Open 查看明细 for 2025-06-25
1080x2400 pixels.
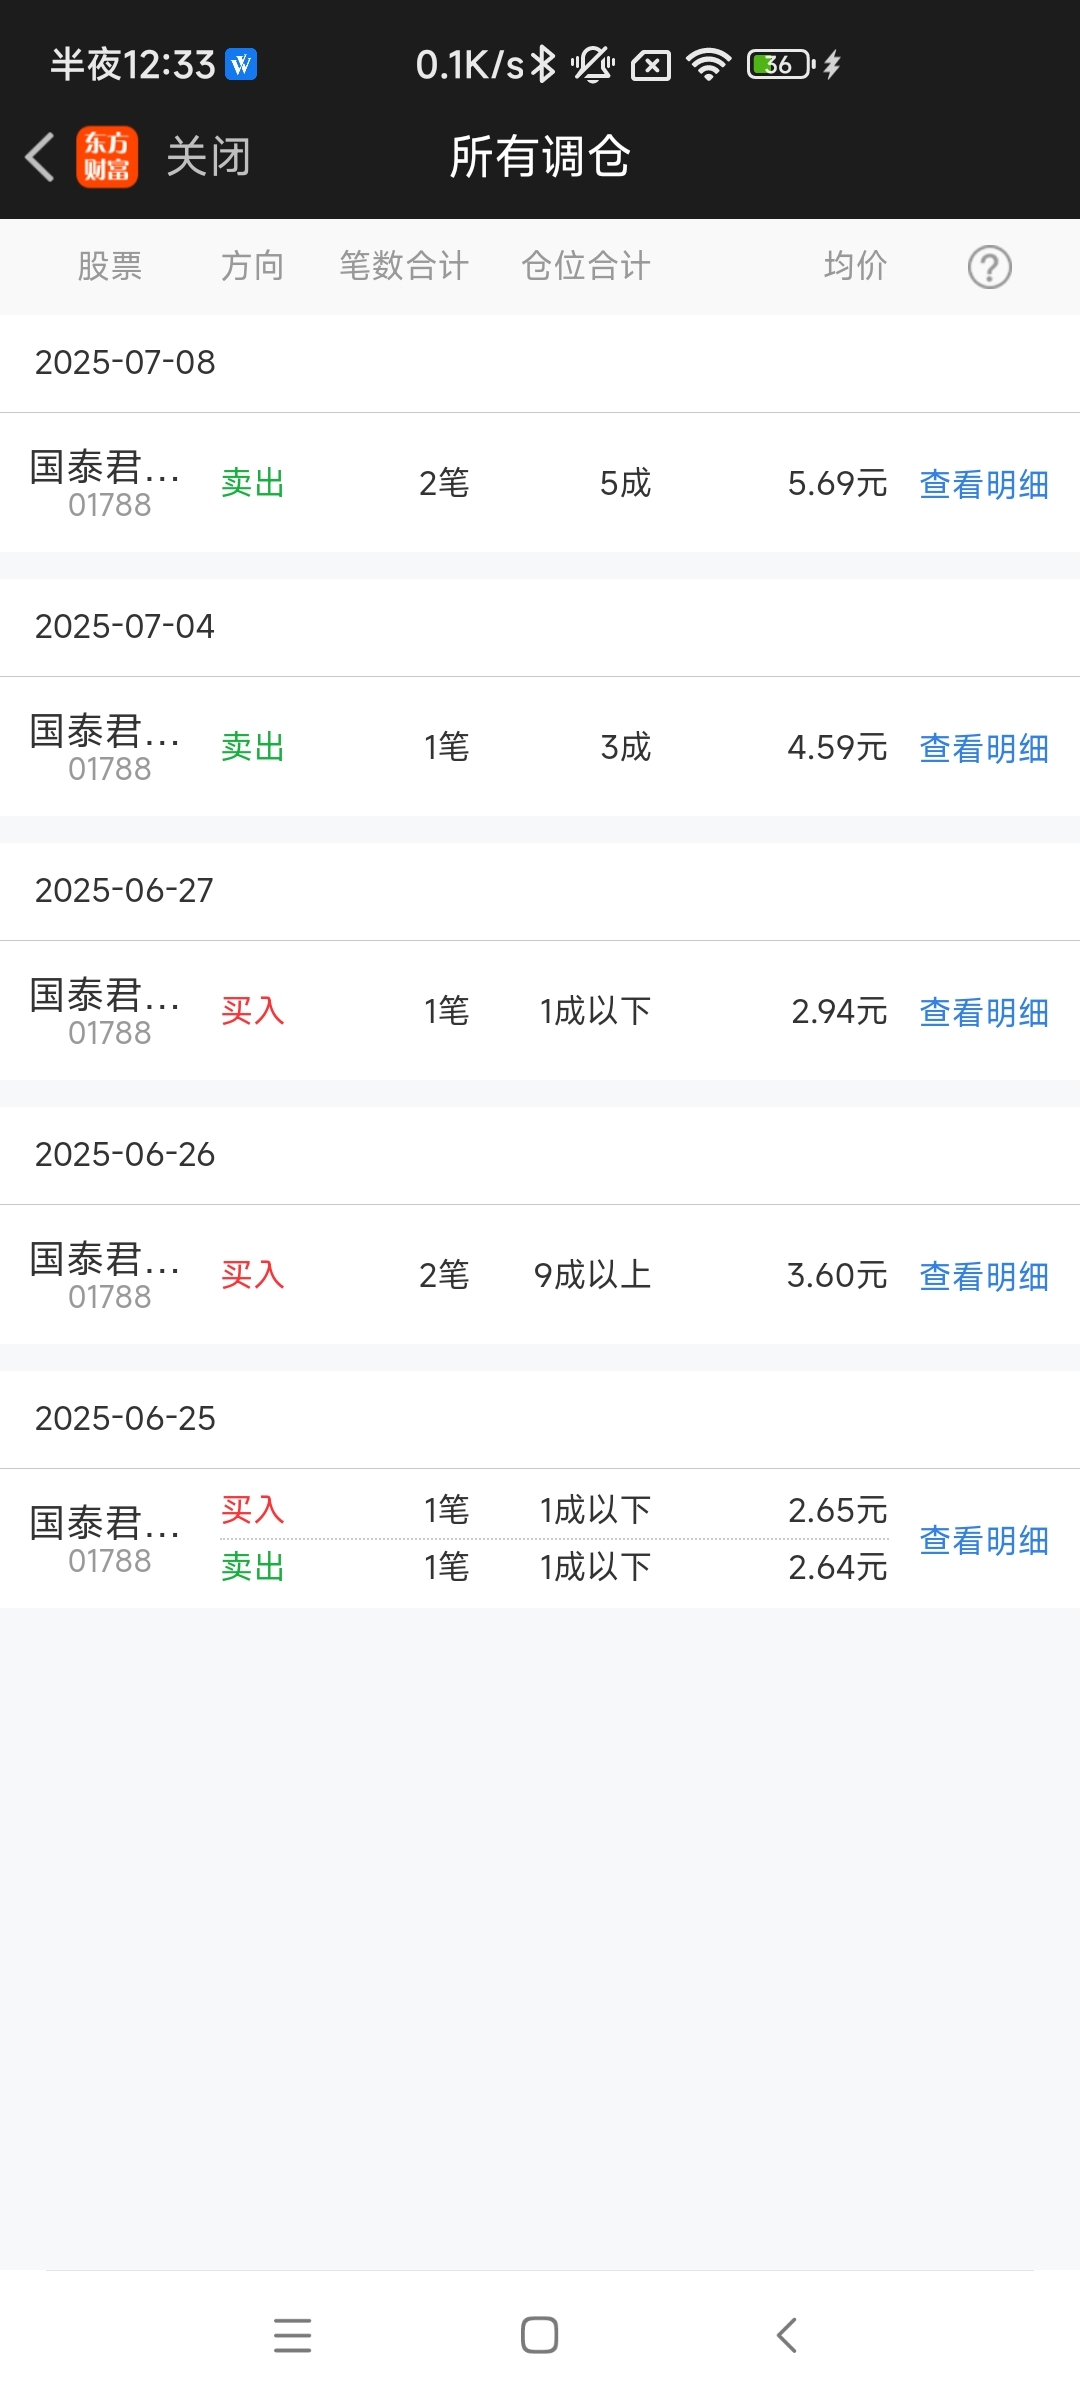(984, 1540)
